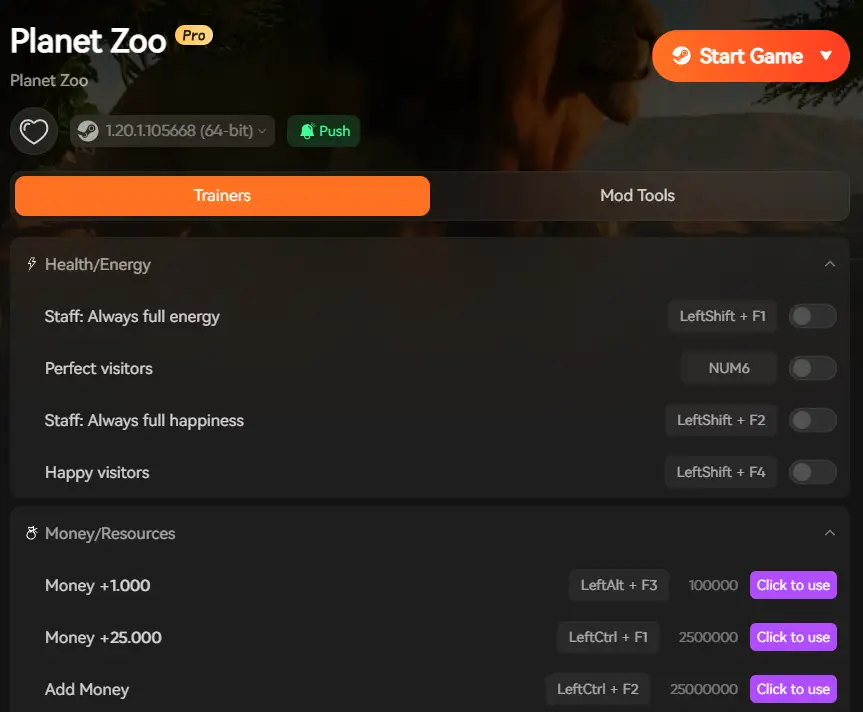Collapse the Health/Energy section
This screenshot has width=863, height=712.
[832, 263]
